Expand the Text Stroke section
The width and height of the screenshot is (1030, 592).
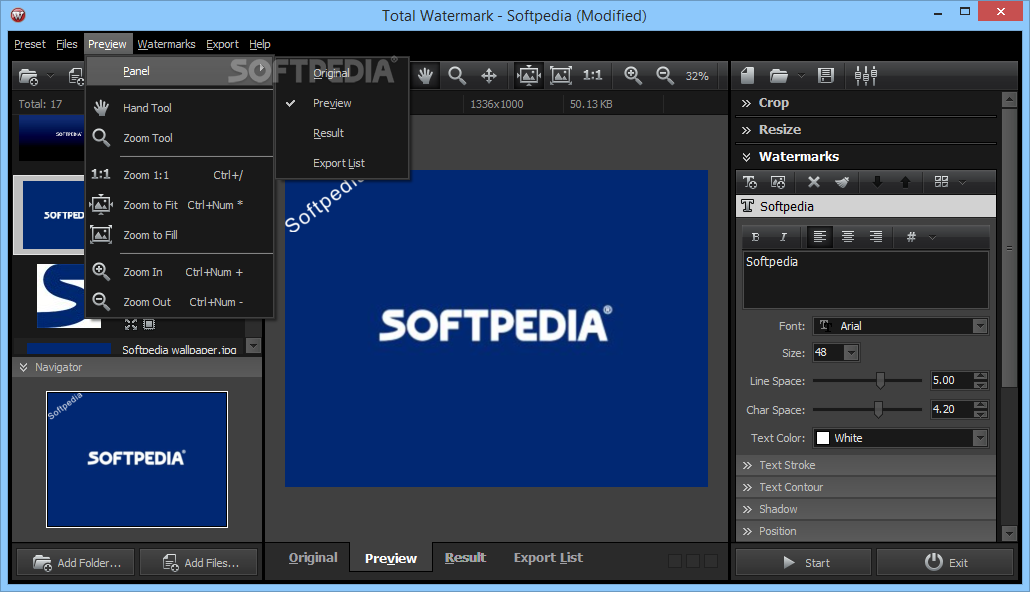click(x=866, y=465)
